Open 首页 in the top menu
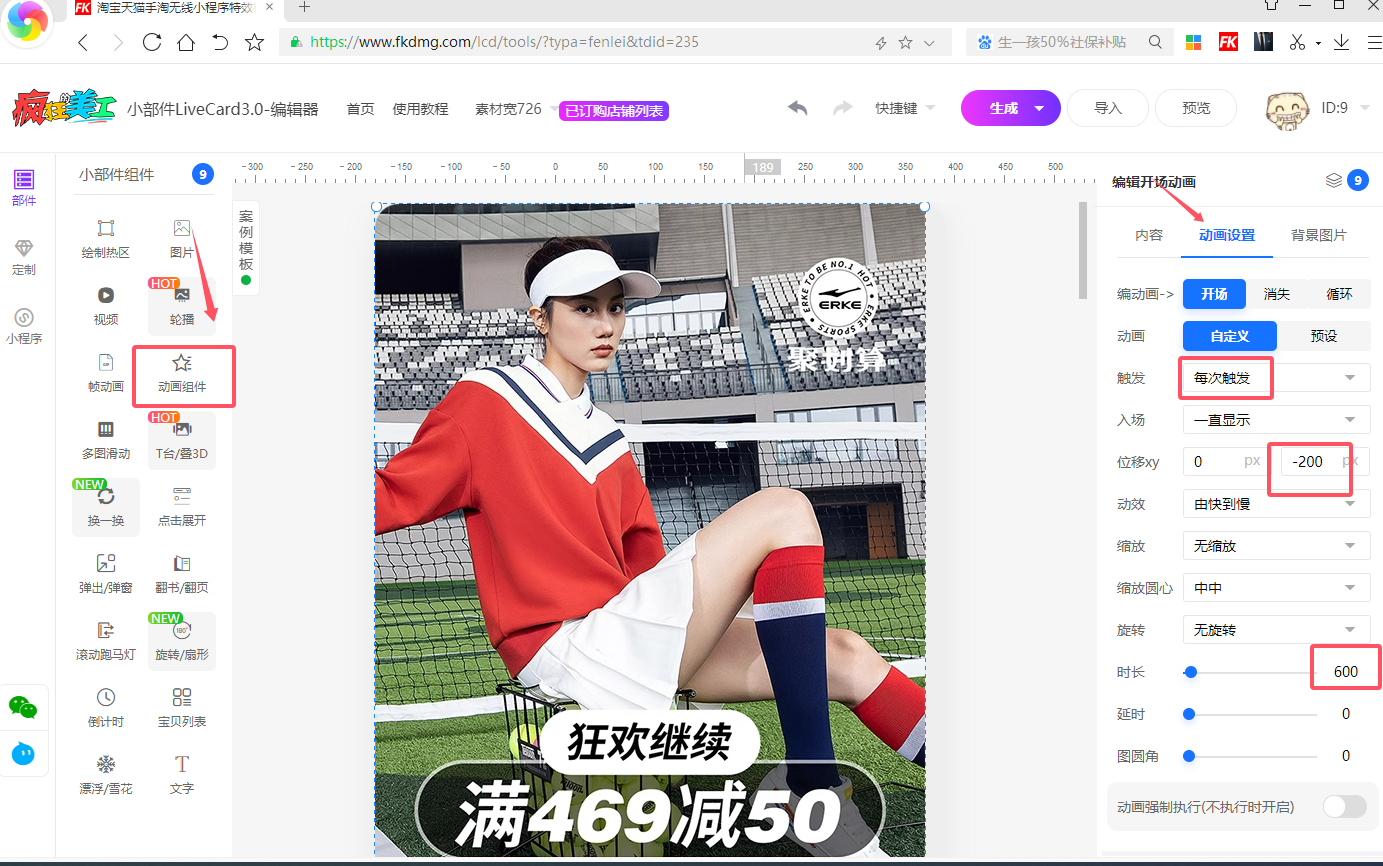This screenshot has width=1383, height=866. pos(360,109)
